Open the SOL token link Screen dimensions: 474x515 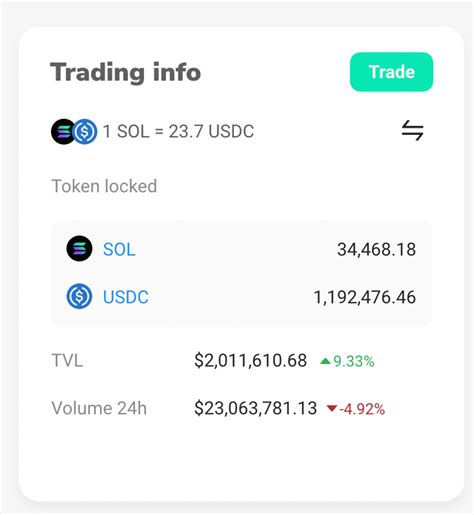(119, 249)
